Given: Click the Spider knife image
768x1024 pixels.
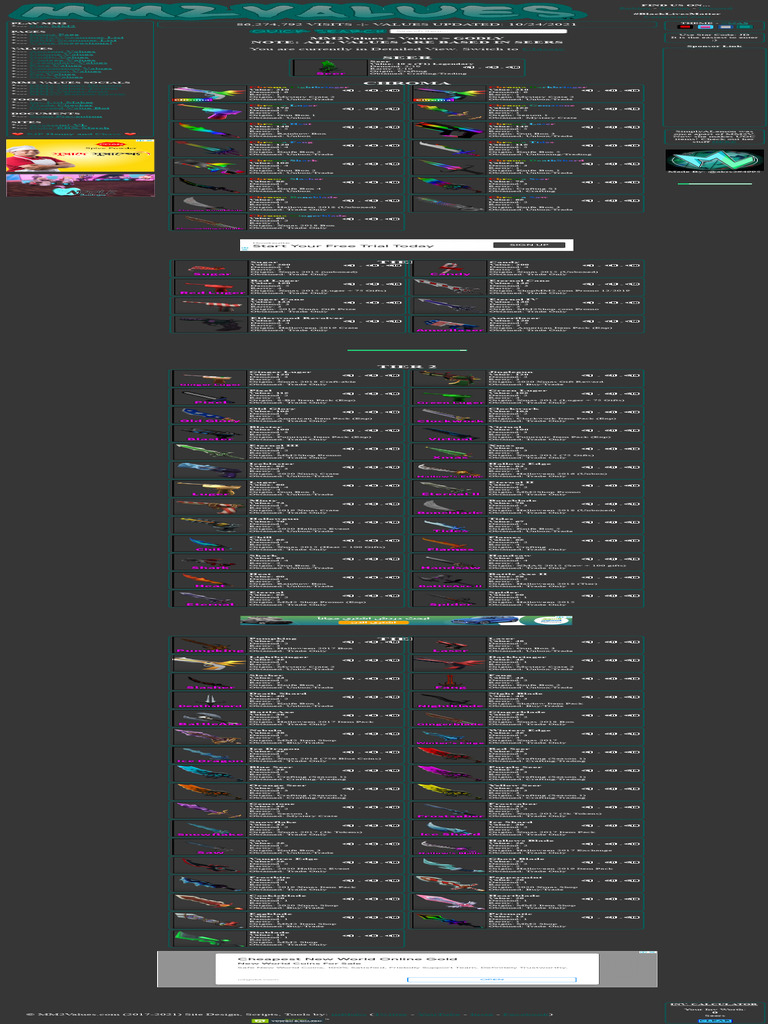Looking at the screenshot, I should (x=451, y=599).
